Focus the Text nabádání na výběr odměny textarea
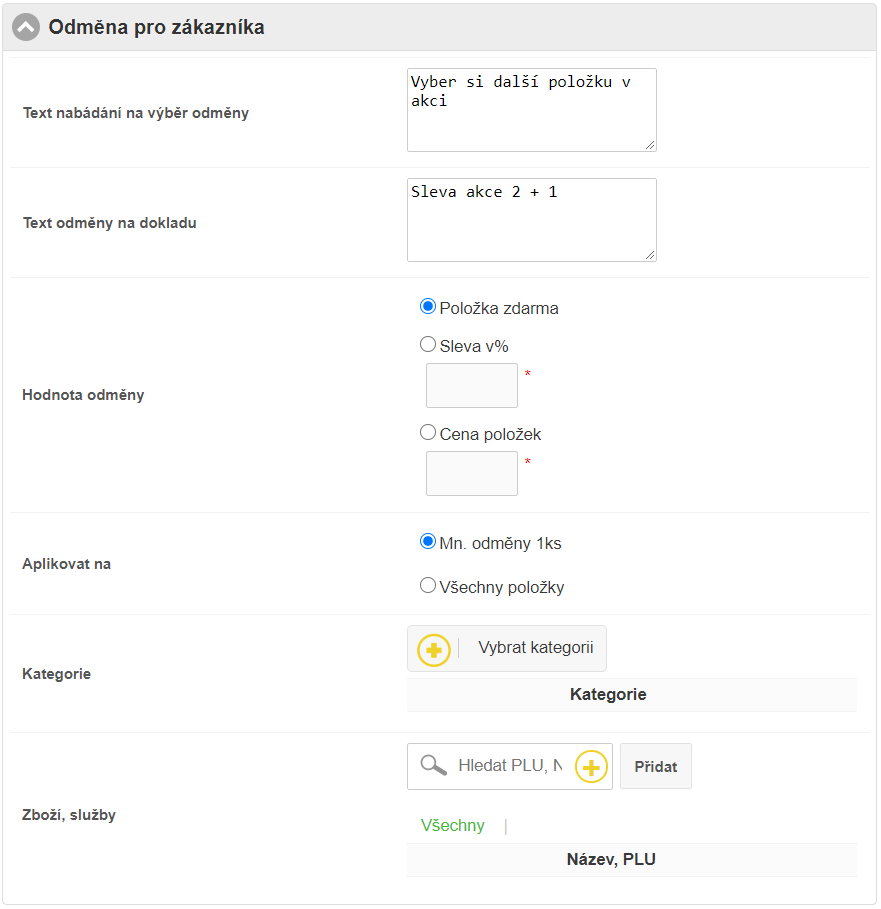Viewport: 881px width, 909px height. [531, 110]
